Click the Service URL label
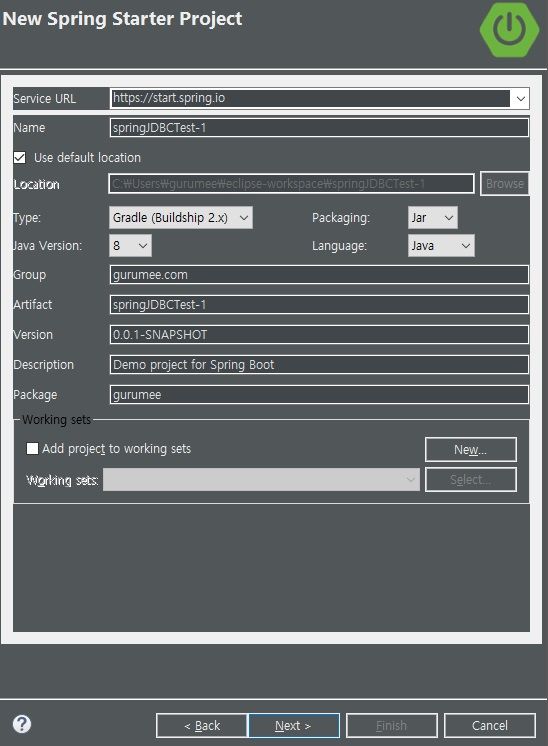The image size is (548, 746). point(44,98)
